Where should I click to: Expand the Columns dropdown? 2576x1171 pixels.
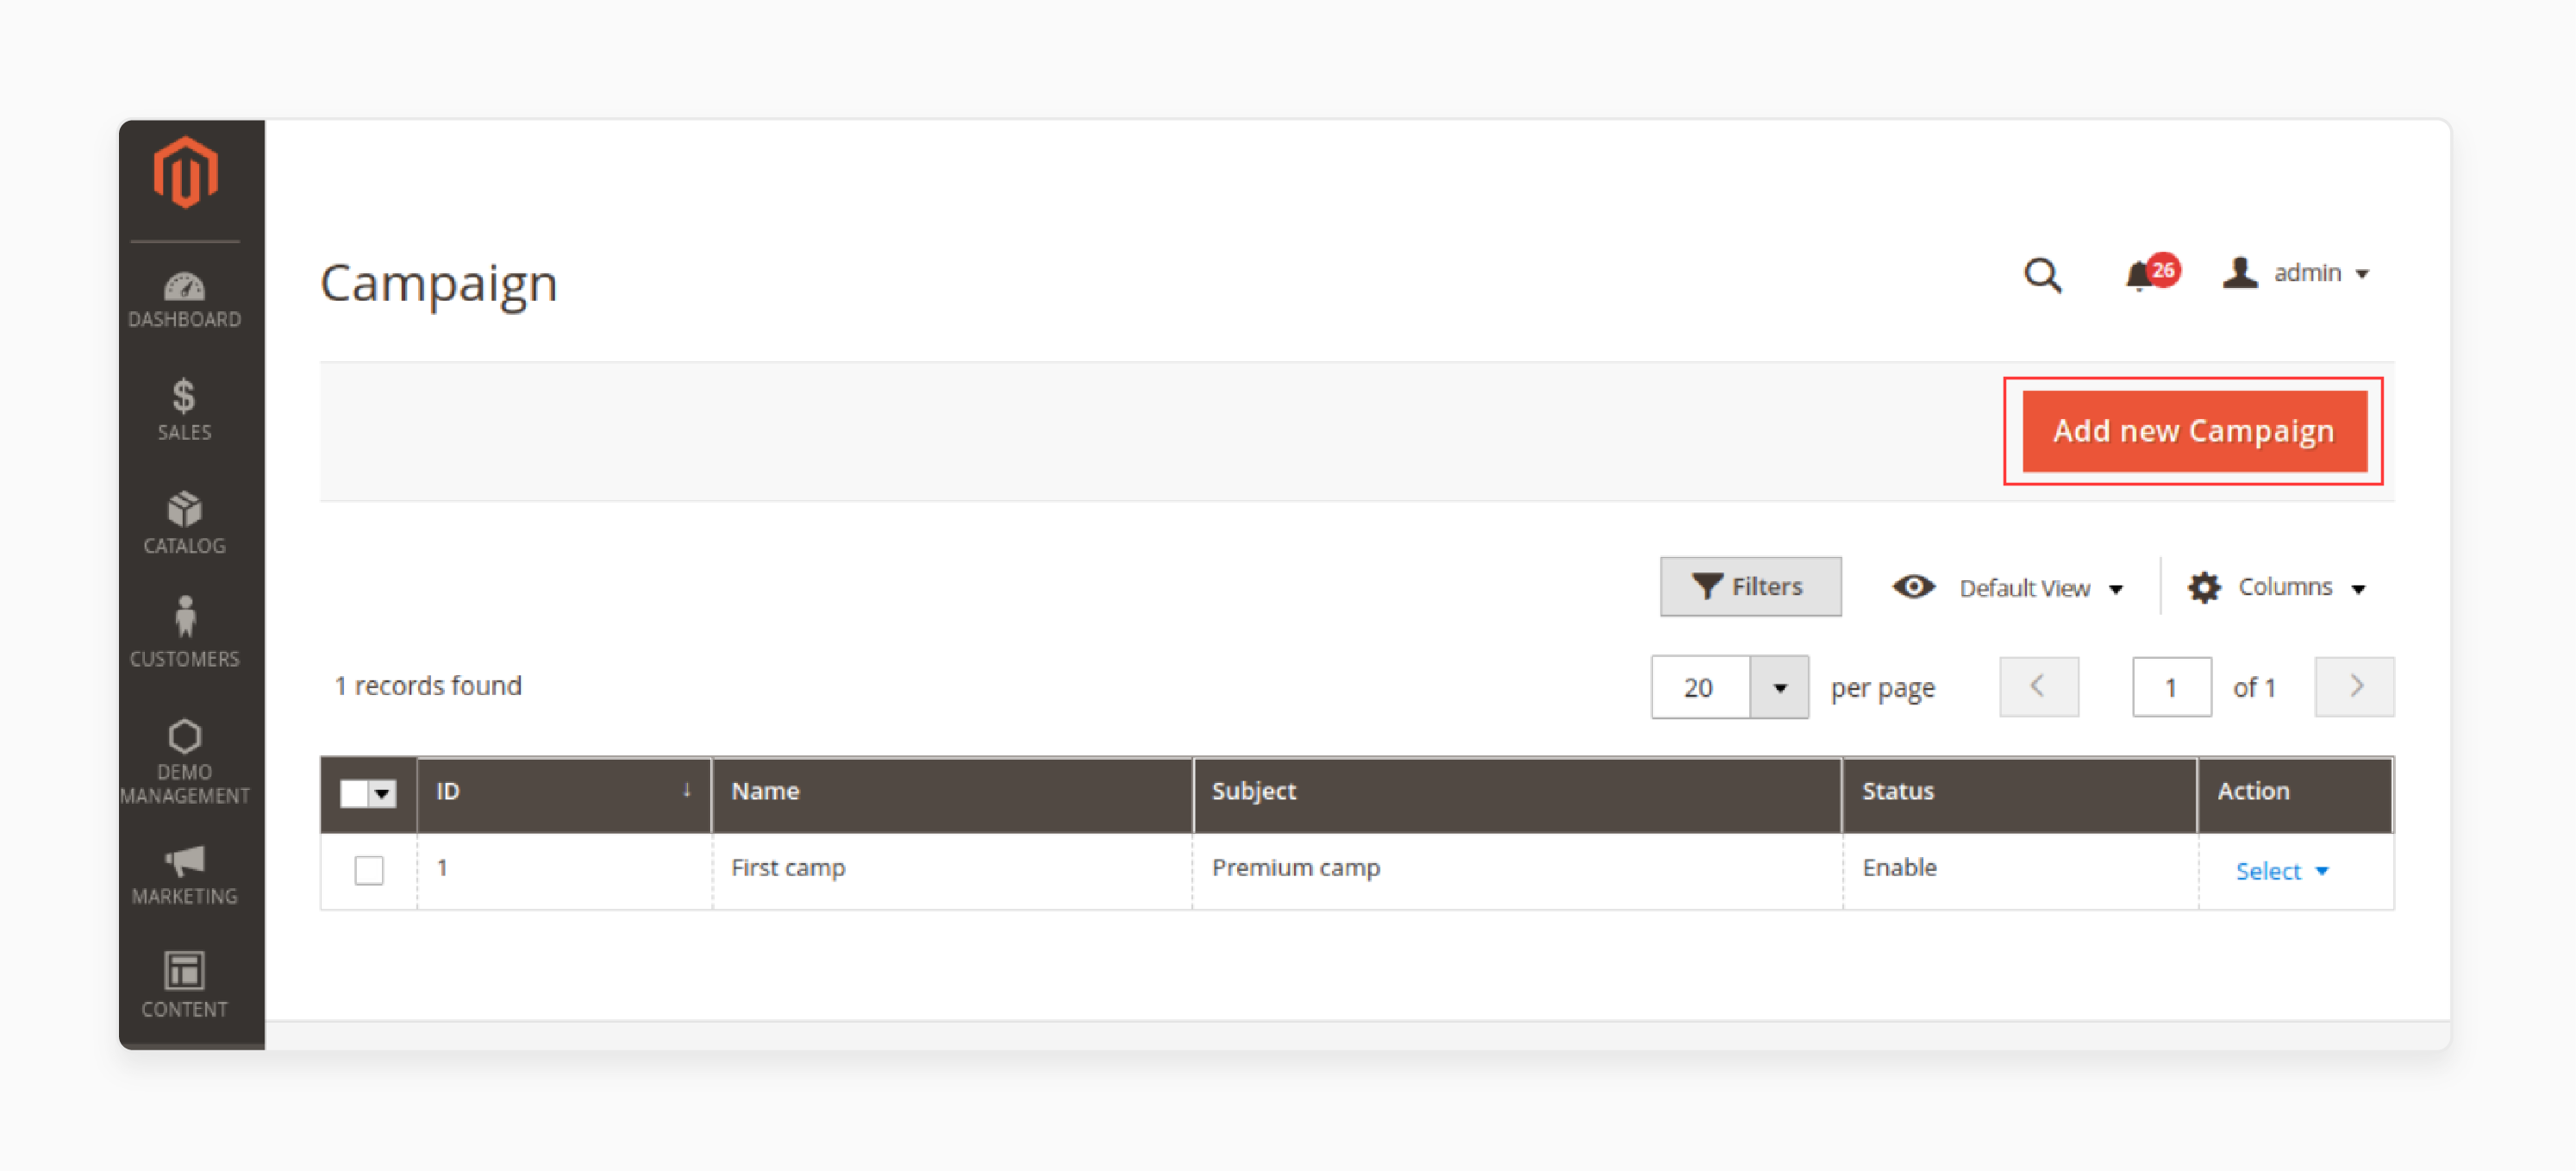click(2359, 589)
